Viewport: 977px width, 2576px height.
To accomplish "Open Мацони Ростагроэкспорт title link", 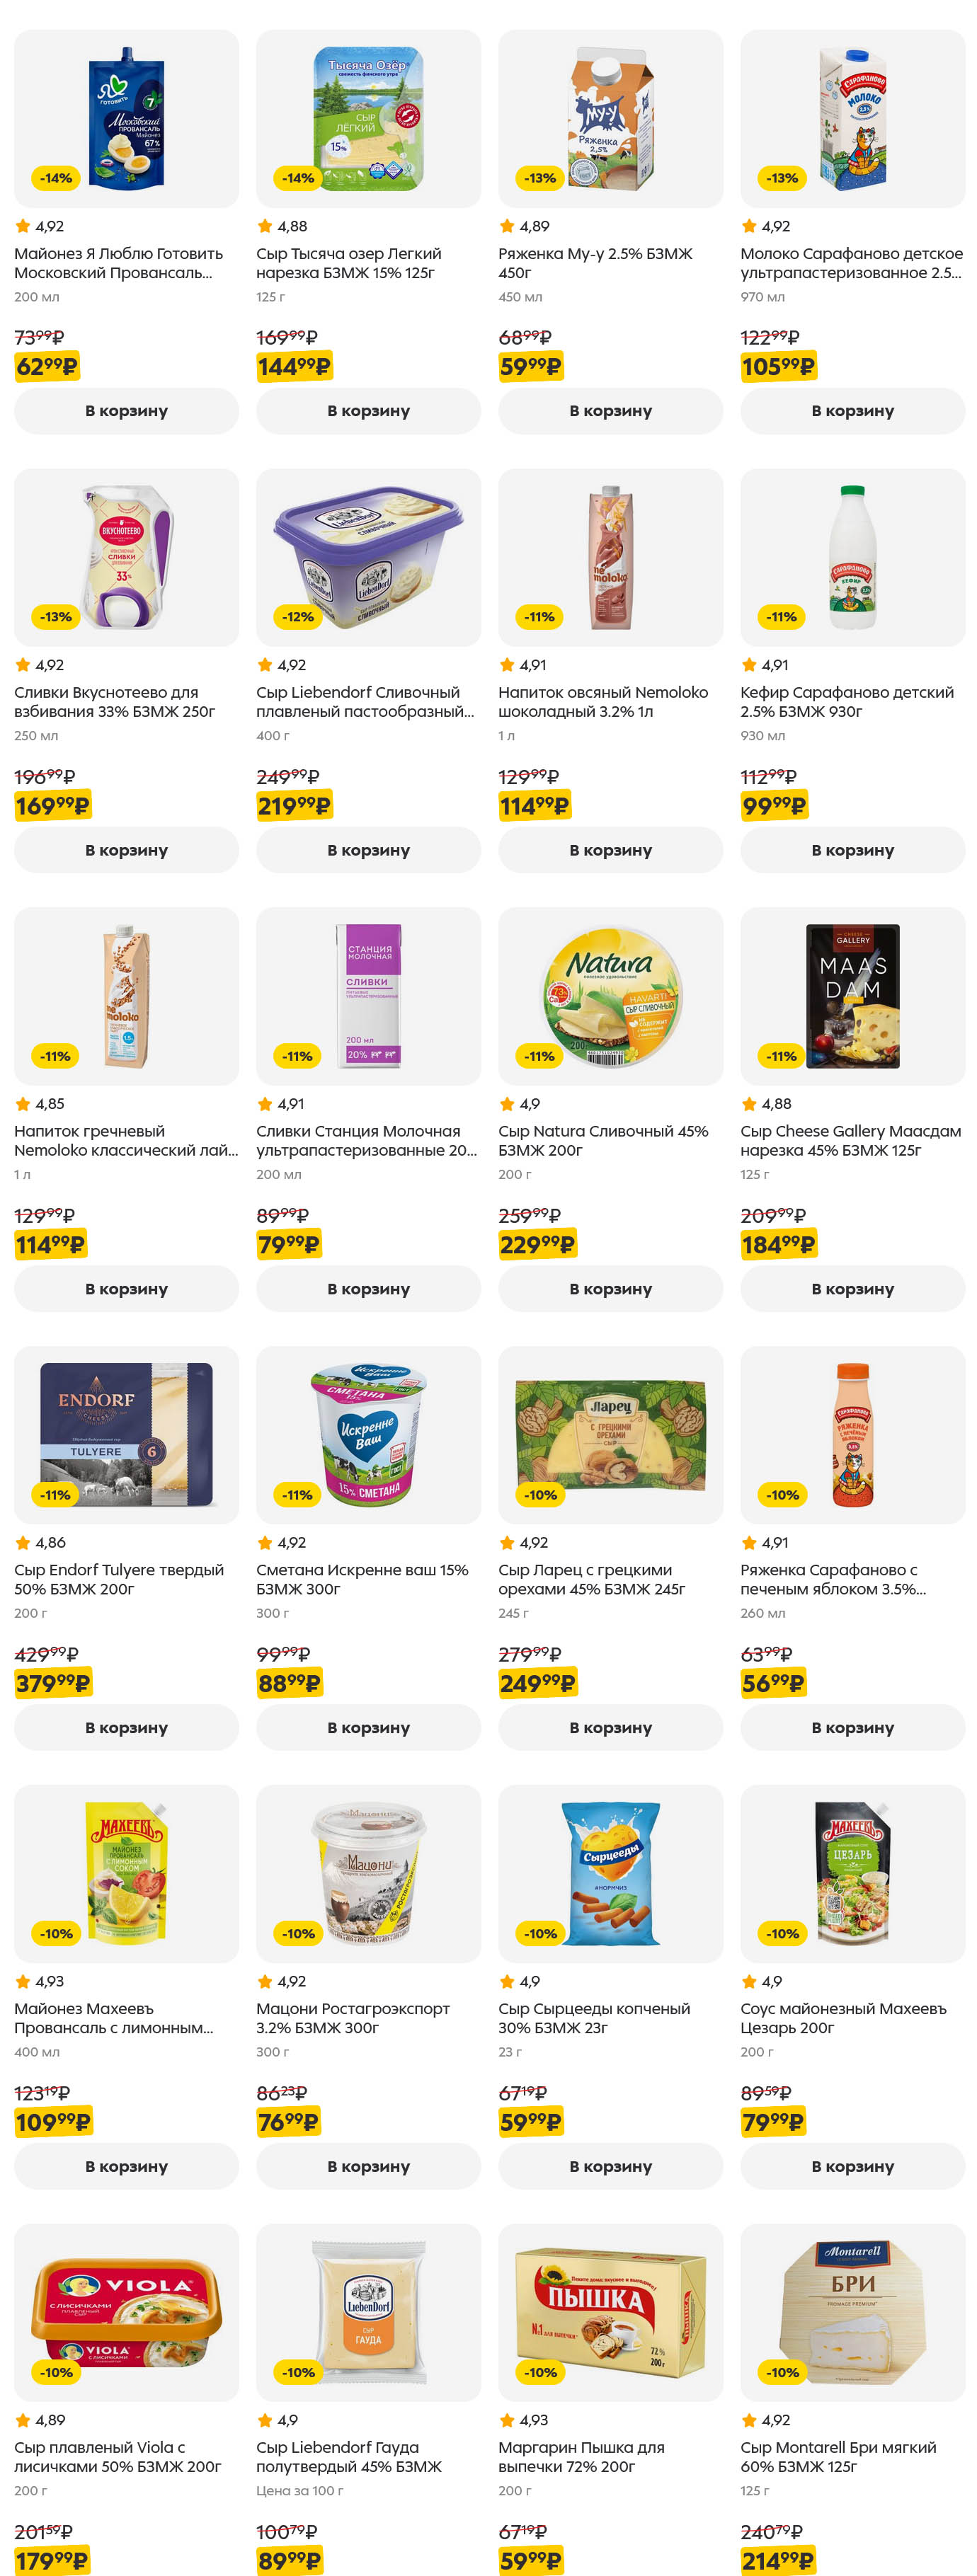I will 352,2018.
